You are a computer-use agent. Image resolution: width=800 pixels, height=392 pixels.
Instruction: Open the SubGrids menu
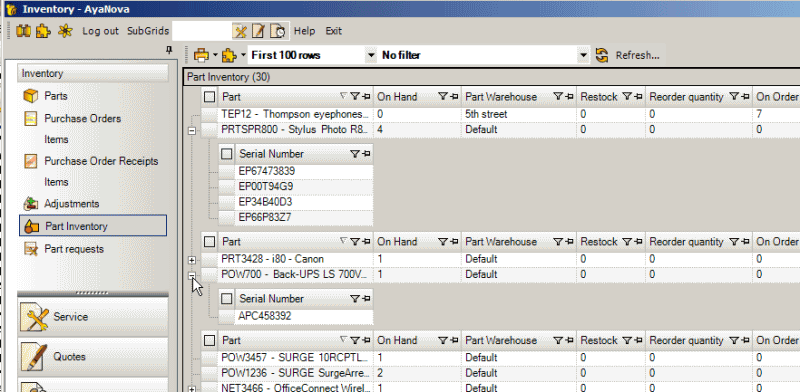click(x=148, y=31)
